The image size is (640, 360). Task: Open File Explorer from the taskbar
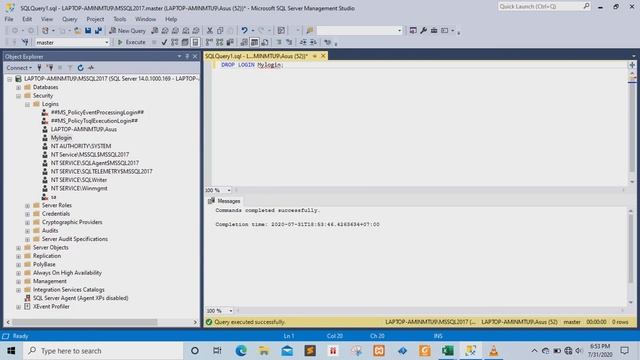[264, 351]
